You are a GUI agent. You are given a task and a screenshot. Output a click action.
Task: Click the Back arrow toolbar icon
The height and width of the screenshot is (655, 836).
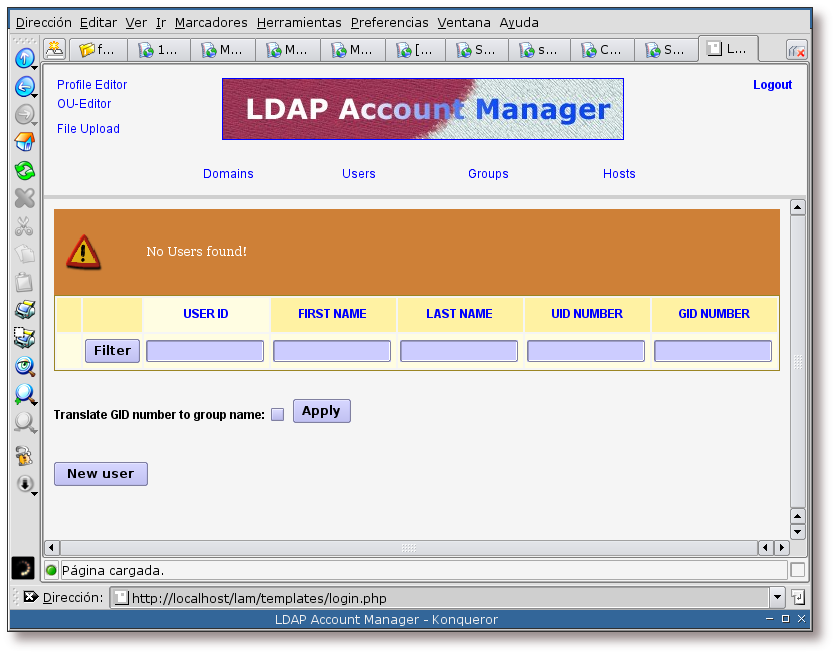tap(23, 87)
